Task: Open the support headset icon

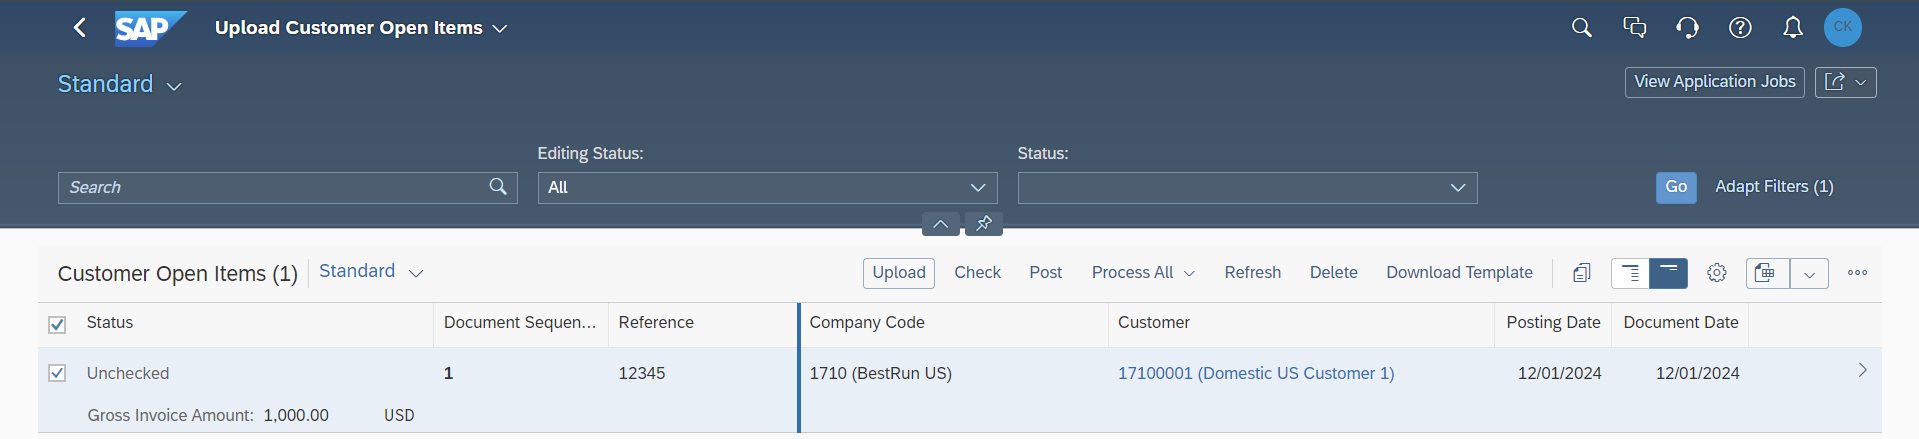Action: pos(1687,28)
